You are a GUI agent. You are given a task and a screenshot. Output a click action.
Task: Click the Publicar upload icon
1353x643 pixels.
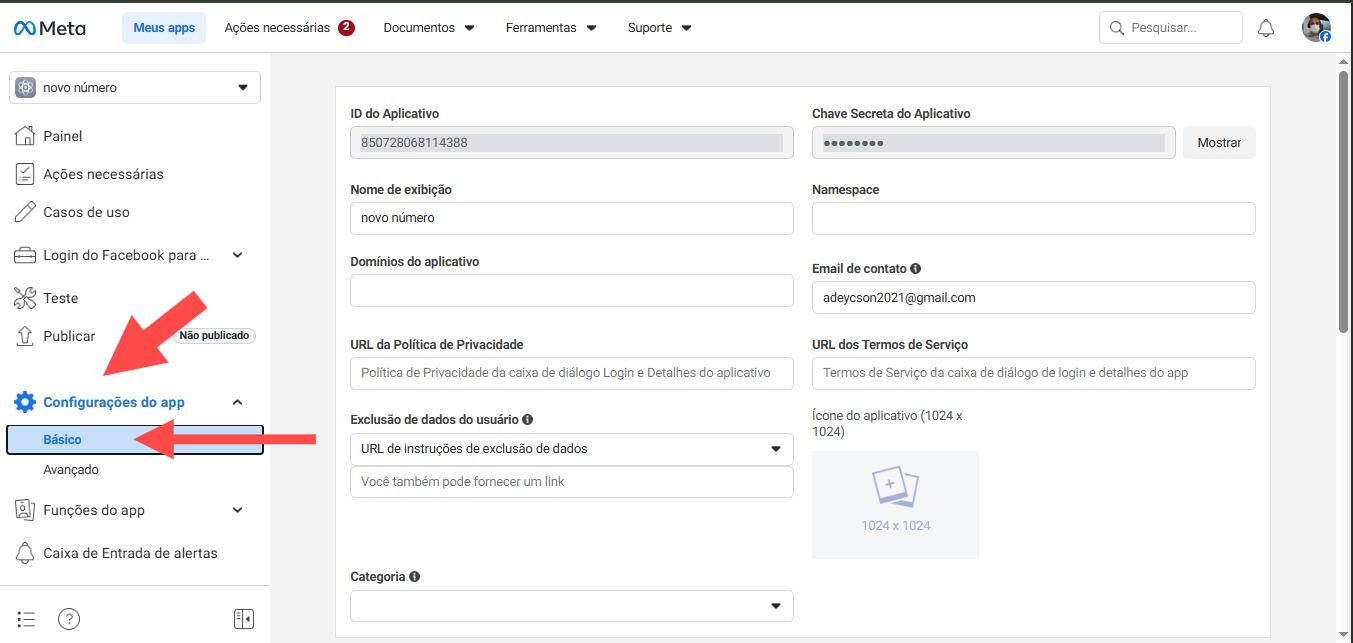tap(25, 336)
